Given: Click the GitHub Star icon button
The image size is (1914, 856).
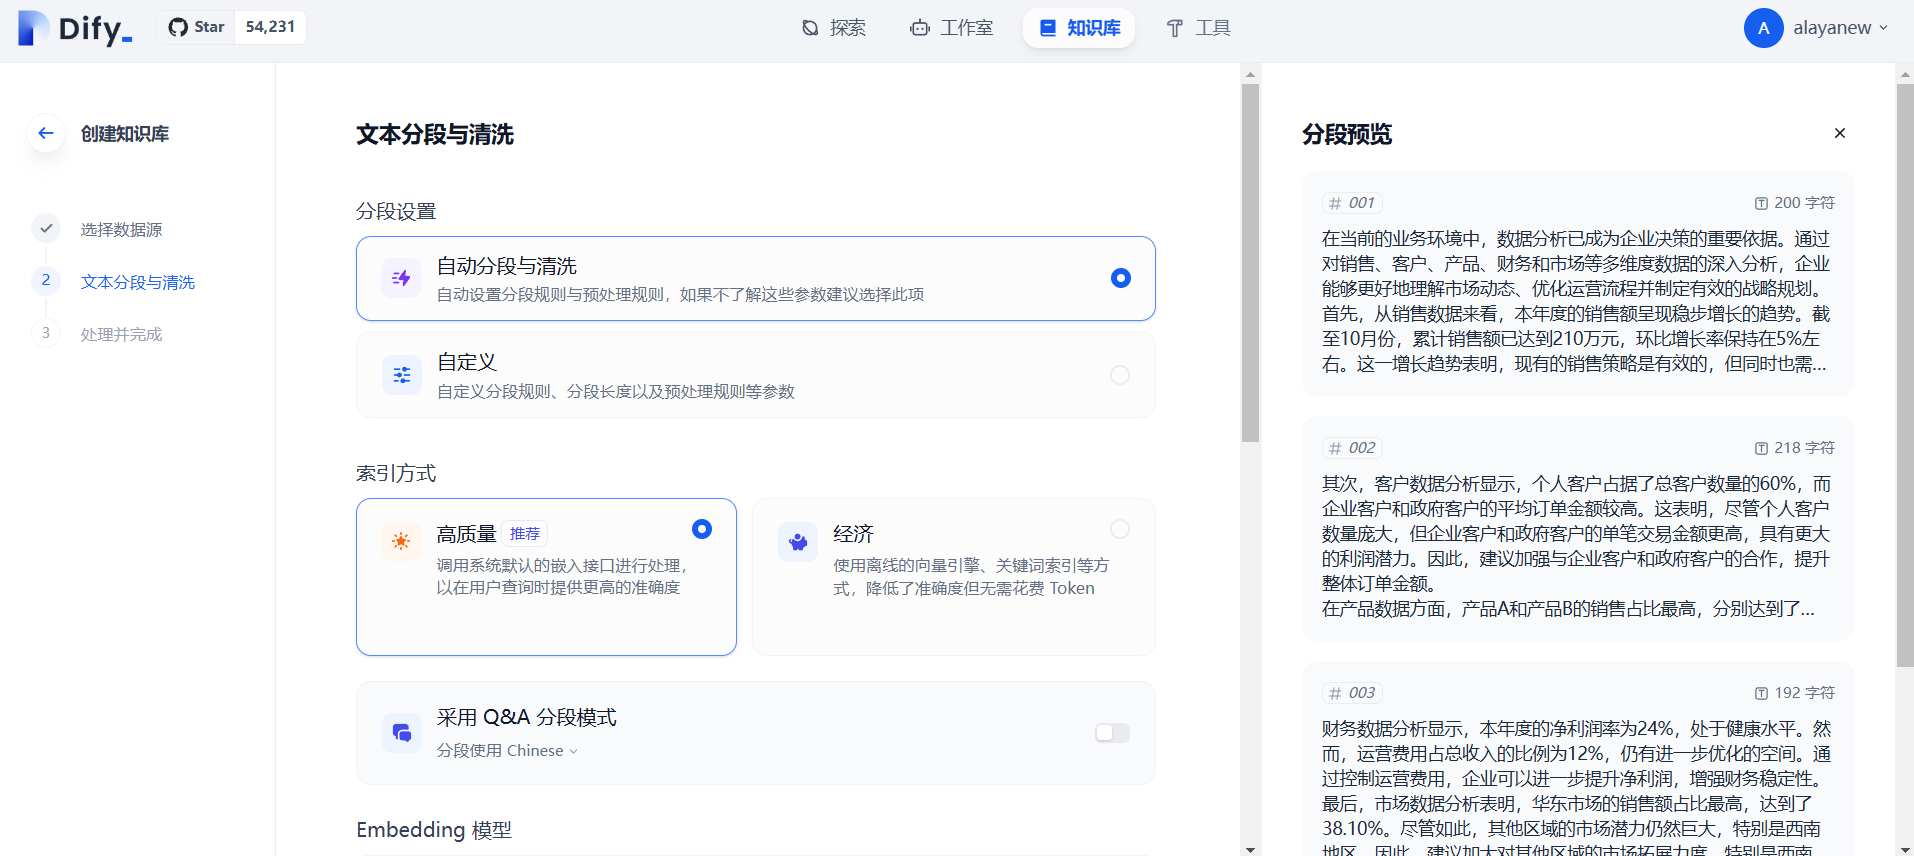Looking at the screenshot, I should click(197, 27).
